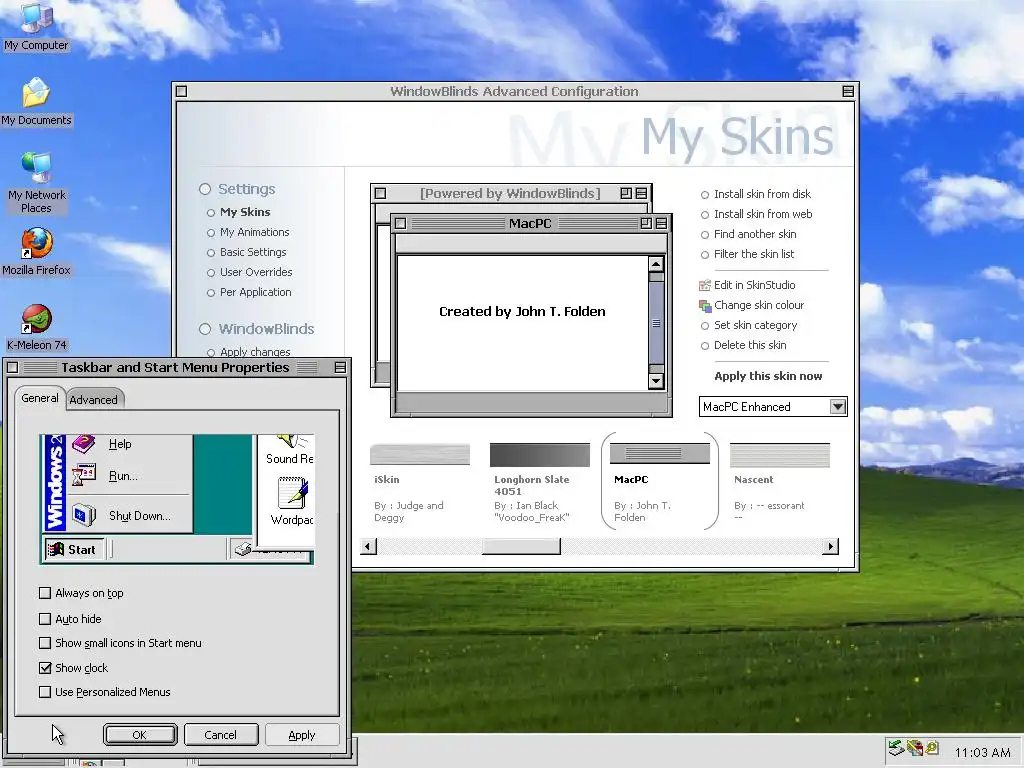Open the My Network Places desktop icon
This screenshot has width=1024, height=768.
point(36,182)
